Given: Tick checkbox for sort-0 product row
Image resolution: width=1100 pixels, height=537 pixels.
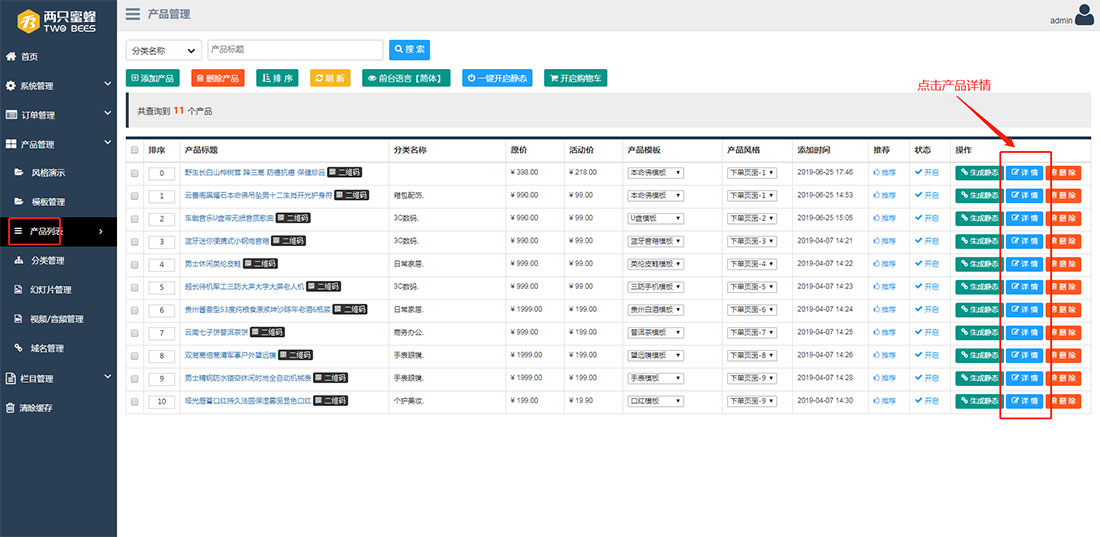Looking at the screenshot, I should point(135,173).
